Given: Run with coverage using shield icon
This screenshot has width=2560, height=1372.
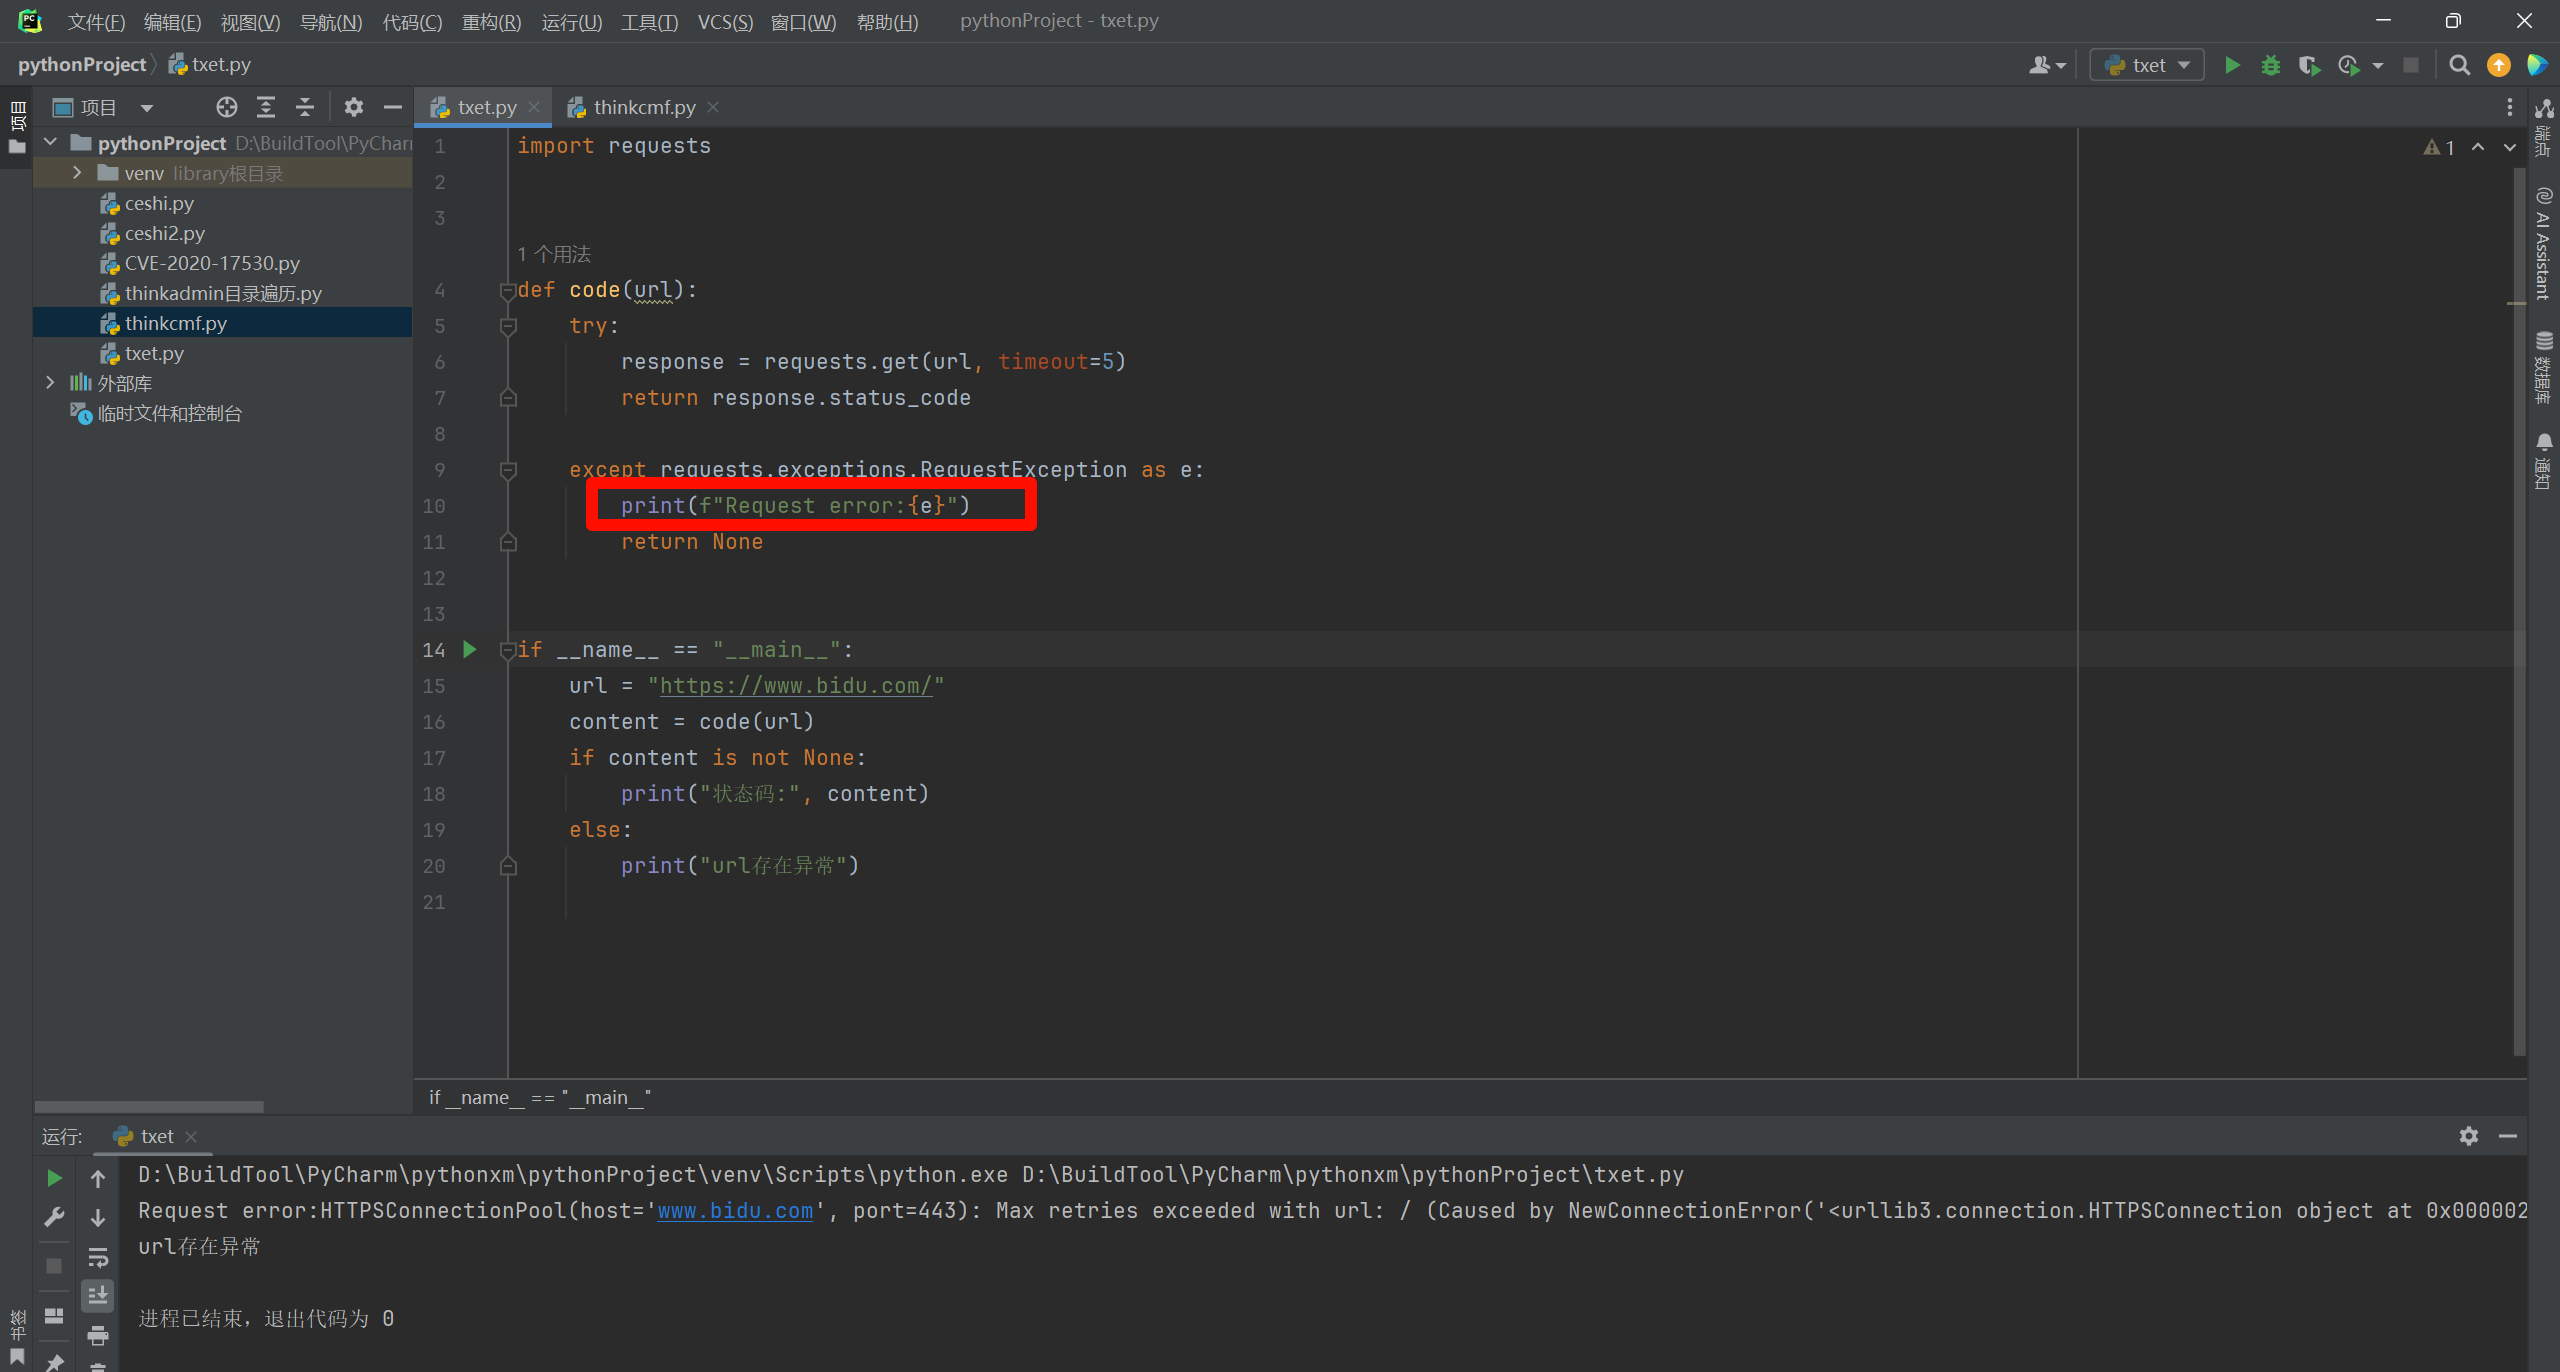Looking at the screenshot, I should tap(2309, 65).
